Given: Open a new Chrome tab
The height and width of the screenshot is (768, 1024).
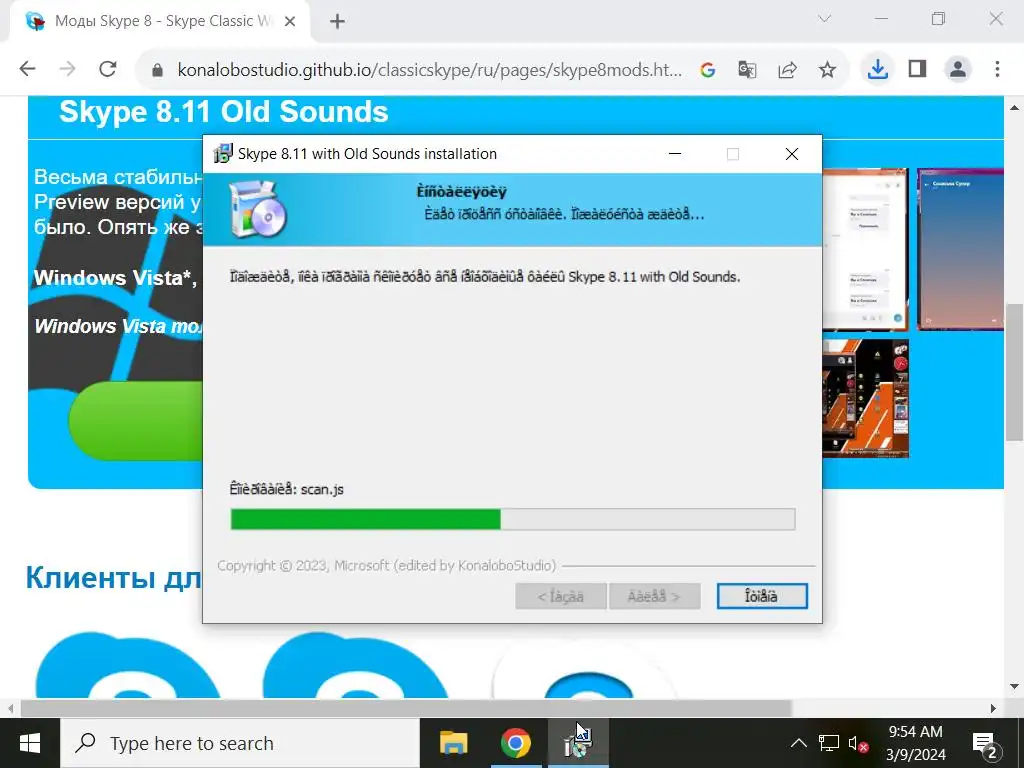Looking at the screenshot, I should click(337, 22).
